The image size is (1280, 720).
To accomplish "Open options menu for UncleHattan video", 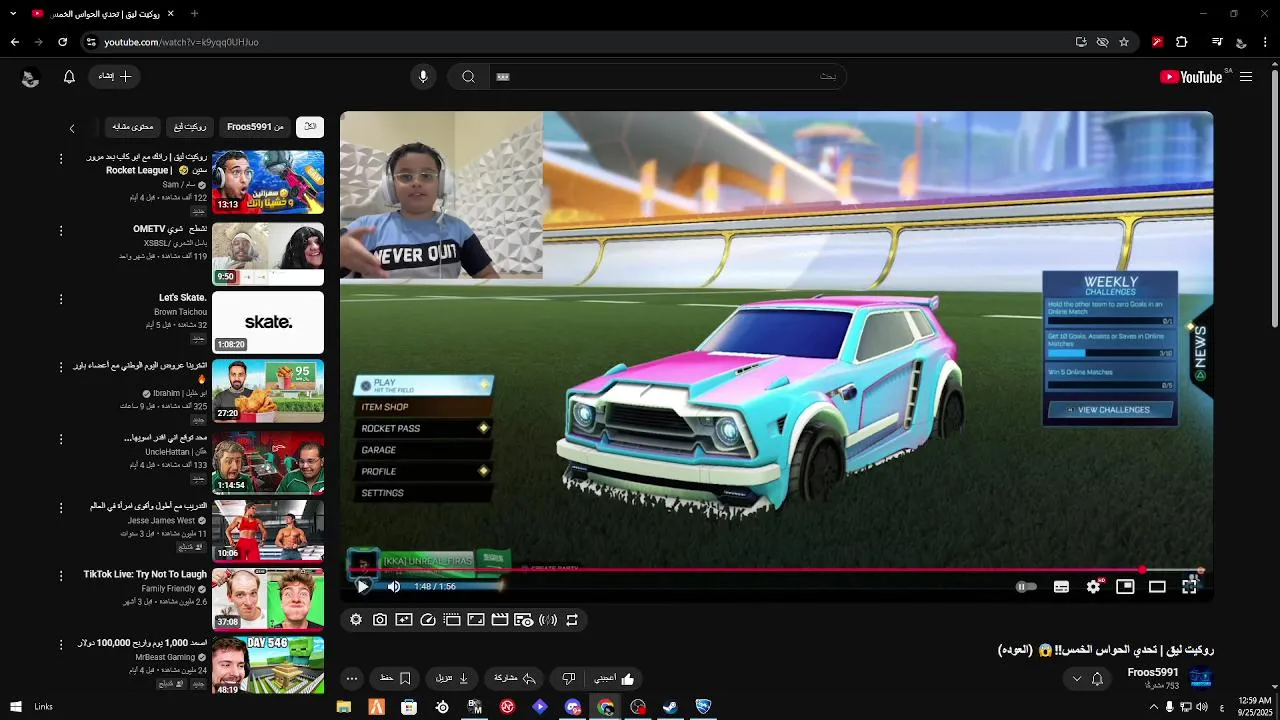I will (x=61, y=439).
